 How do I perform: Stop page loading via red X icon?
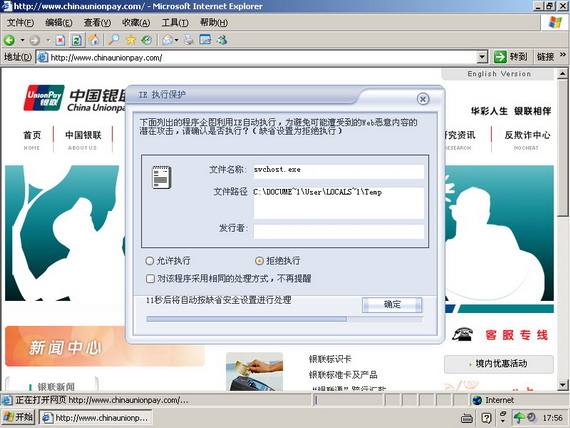click(x=60, y=40)
